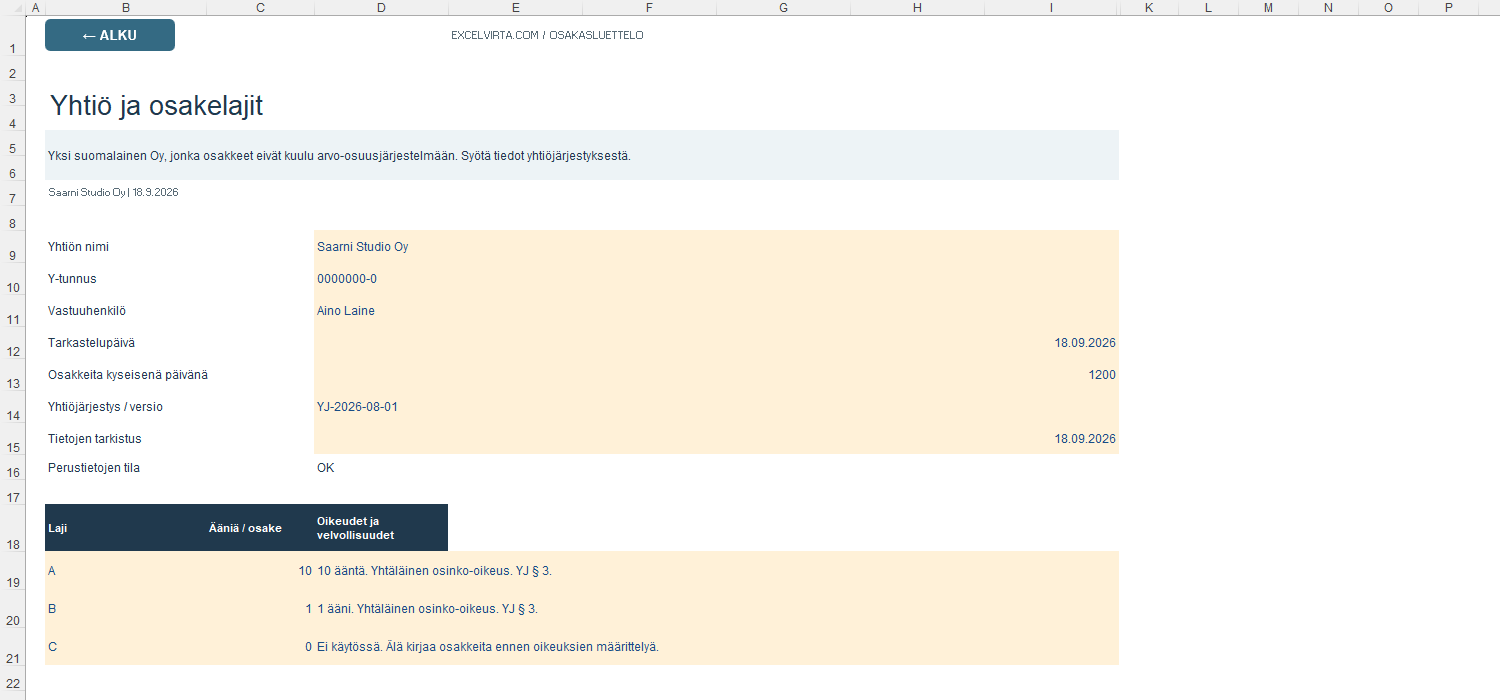Click the Vastuuhenkilö label
The height and width of the screenshot is (700, 1500).
(86, 310)
